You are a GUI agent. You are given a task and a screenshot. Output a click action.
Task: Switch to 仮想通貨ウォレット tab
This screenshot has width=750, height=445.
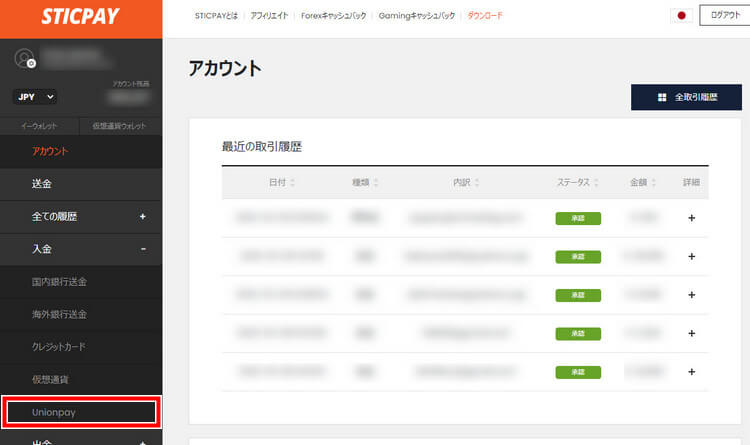click(120, 126)
